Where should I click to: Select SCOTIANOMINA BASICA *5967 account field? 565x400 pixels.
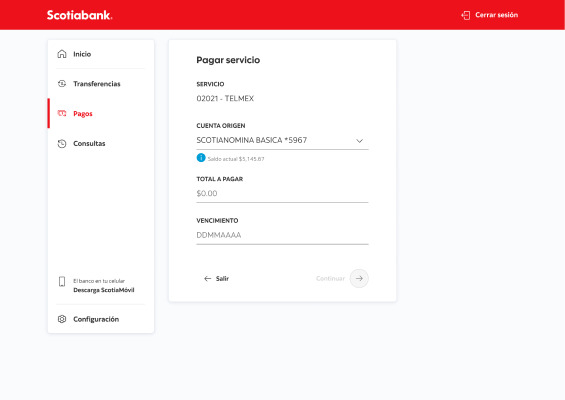coord(282,141)
